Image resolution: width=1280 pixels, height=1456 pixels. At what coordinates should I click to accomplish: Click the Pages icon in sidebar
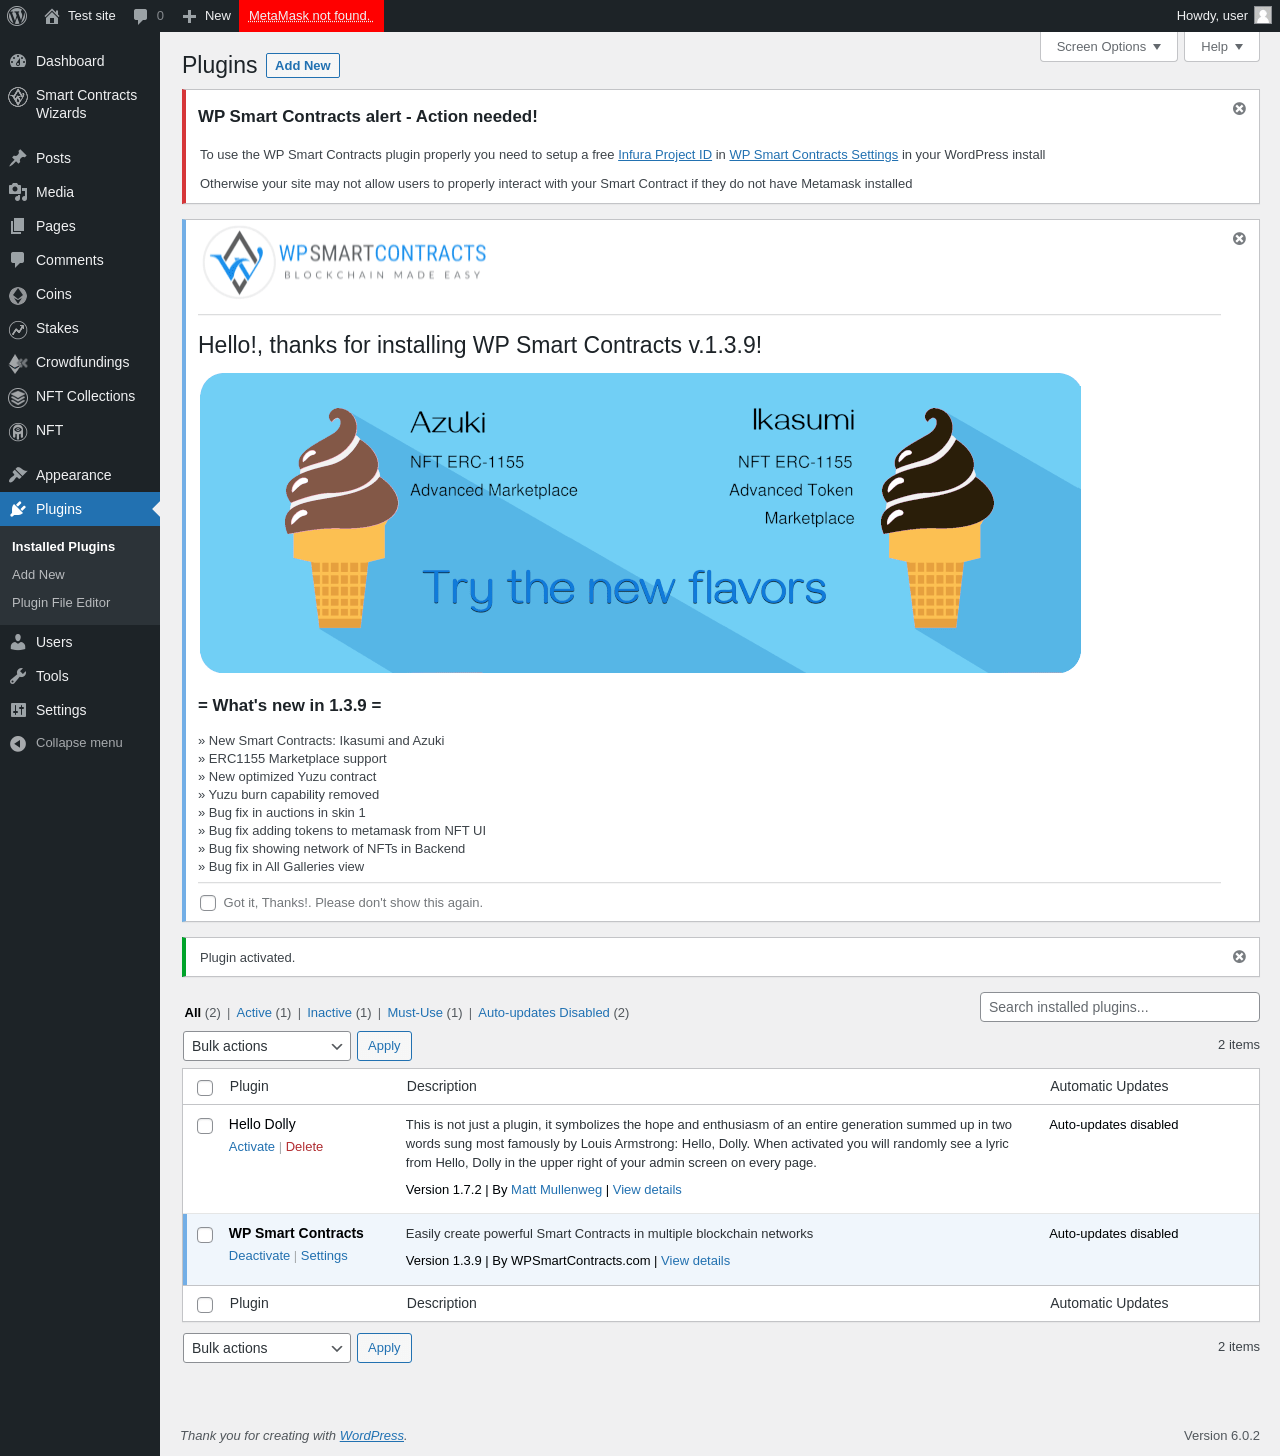[18, 226]
